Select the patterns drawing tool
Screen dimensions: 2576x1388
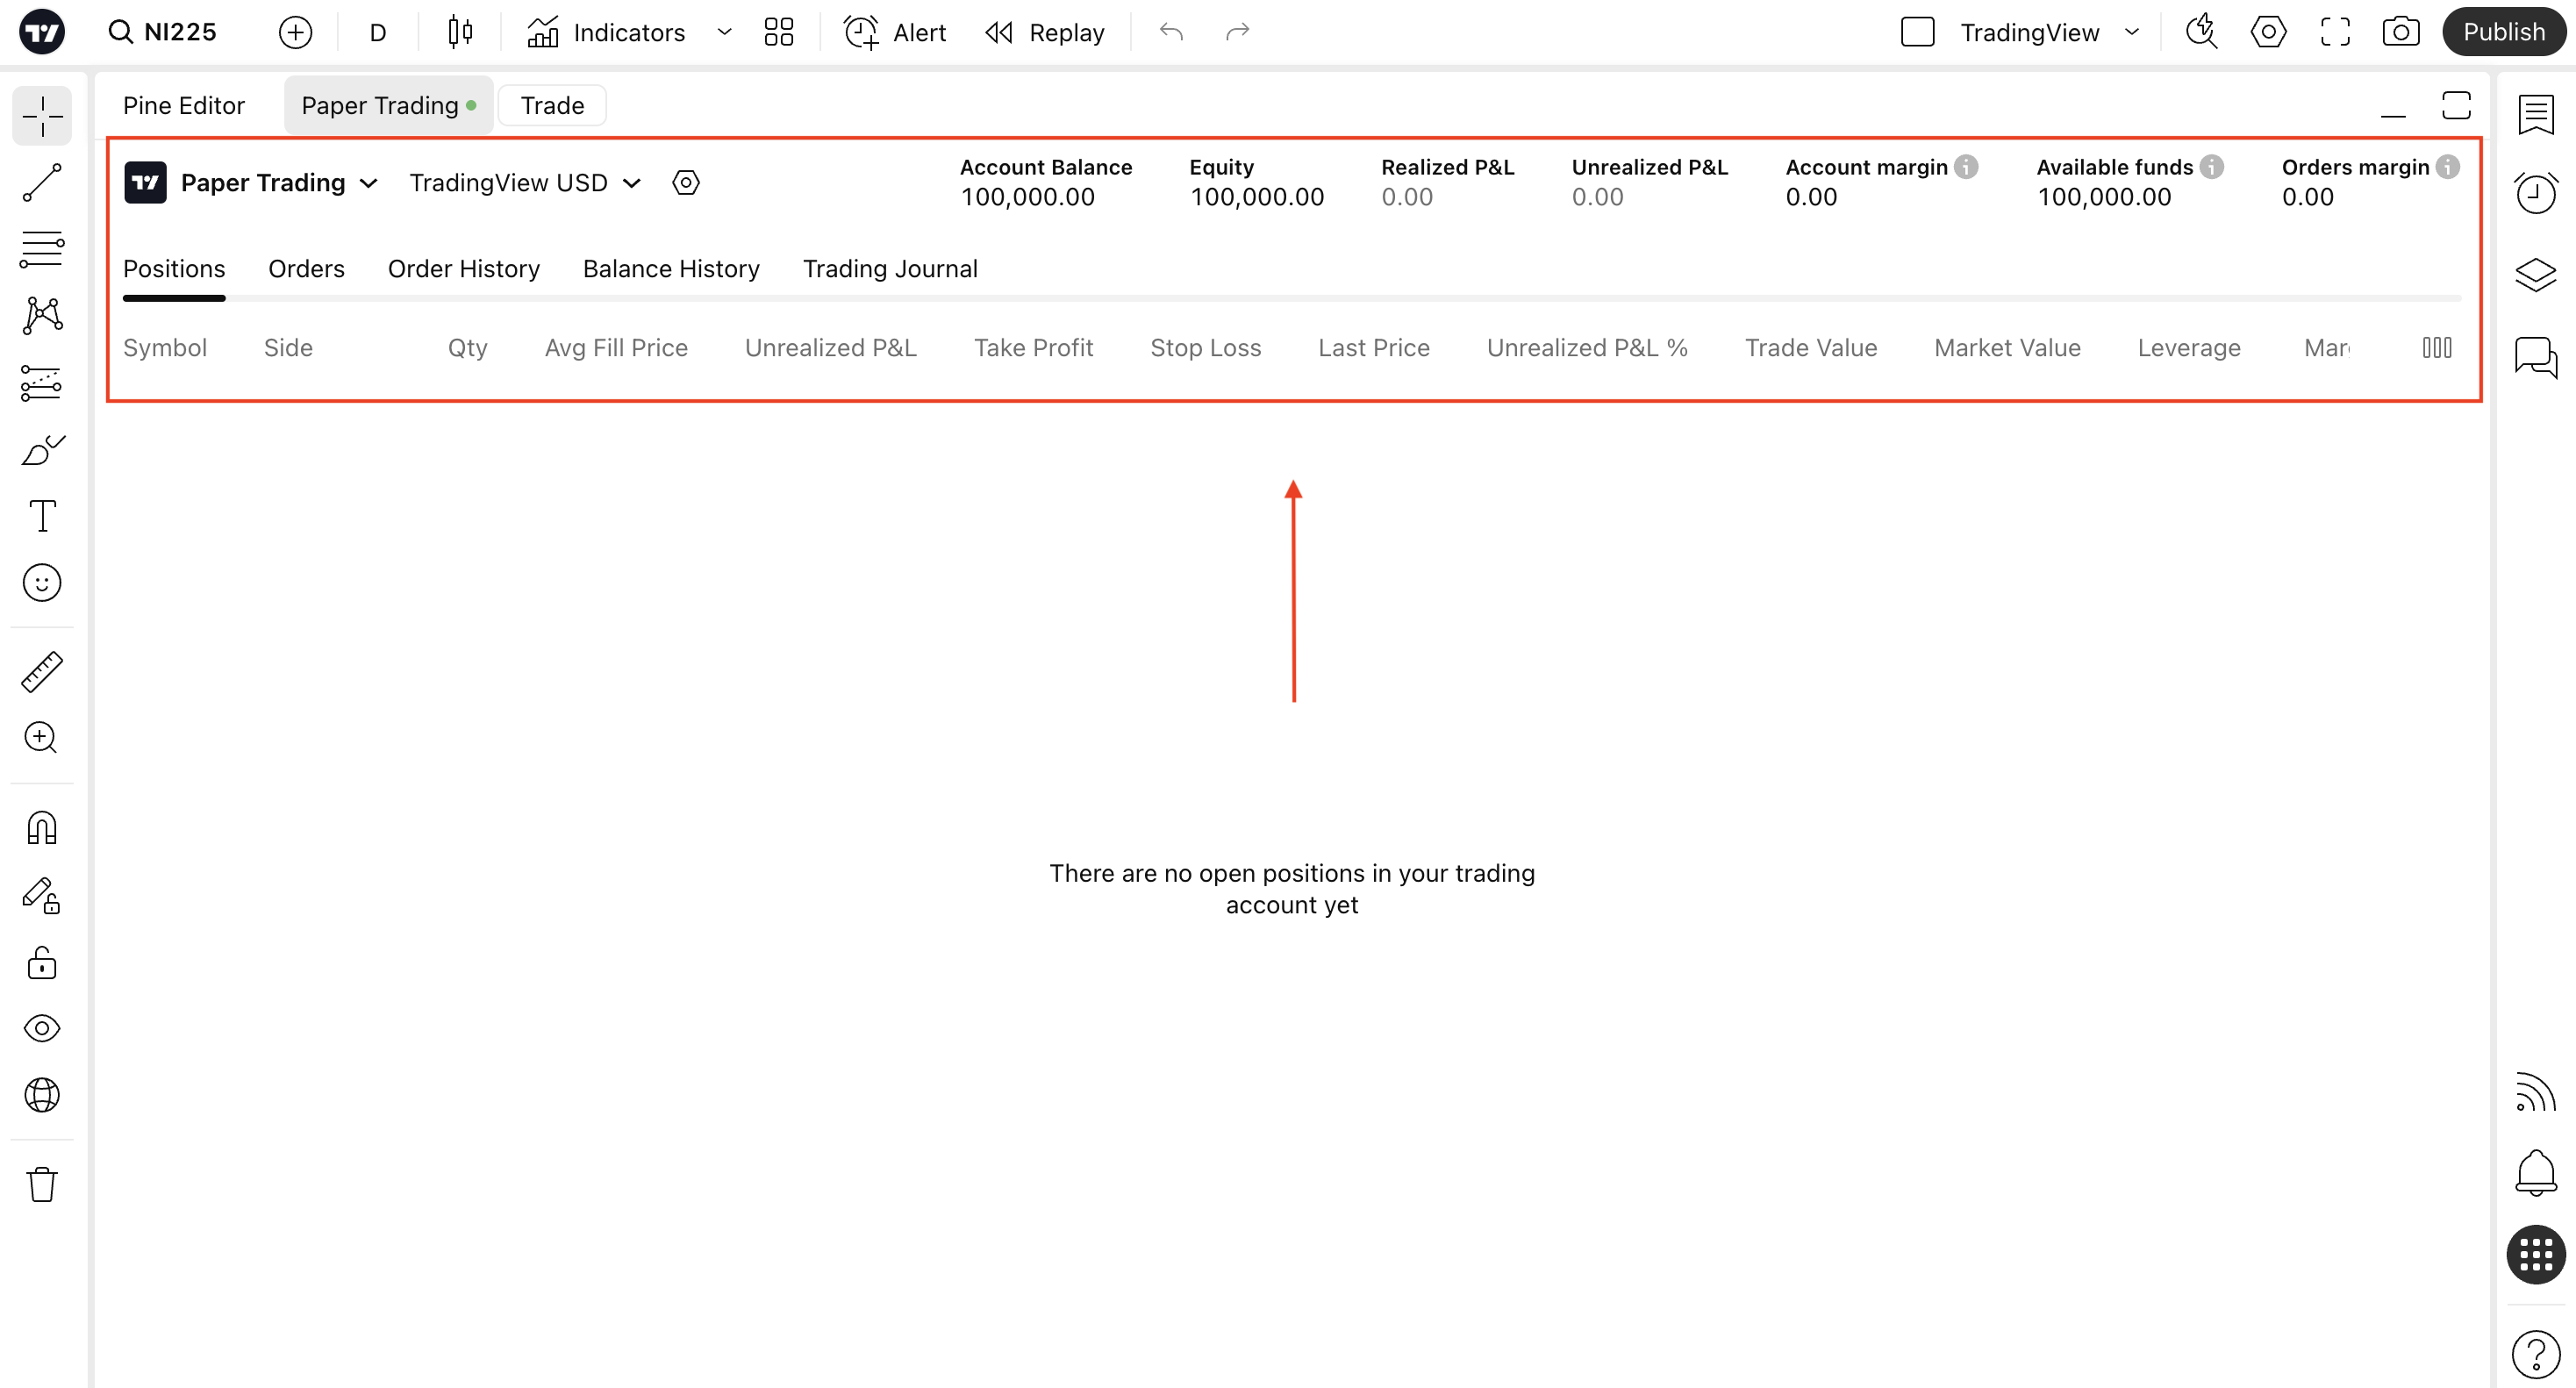click(42, 316)
